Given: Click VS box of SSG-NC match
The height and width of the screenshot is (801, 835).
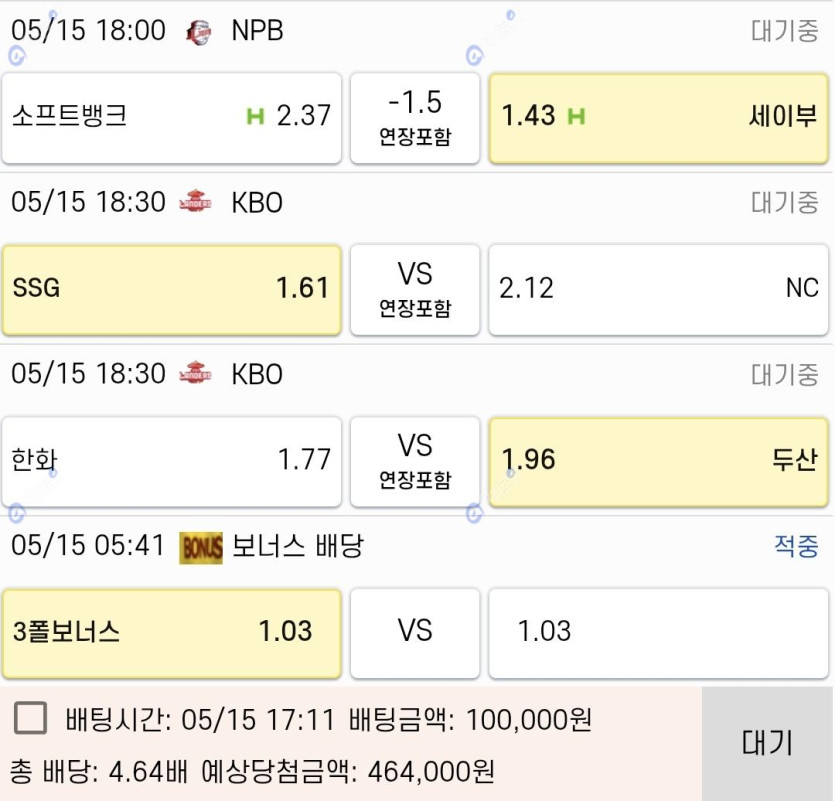Looking at the screenshot, I should point(415,290).
